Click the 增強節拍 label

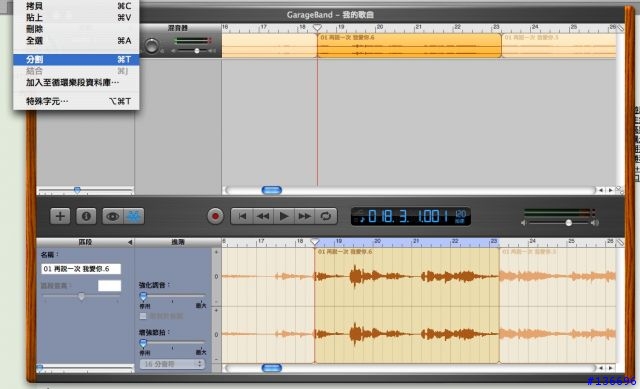pyautogui.click(x=154, y=332)
